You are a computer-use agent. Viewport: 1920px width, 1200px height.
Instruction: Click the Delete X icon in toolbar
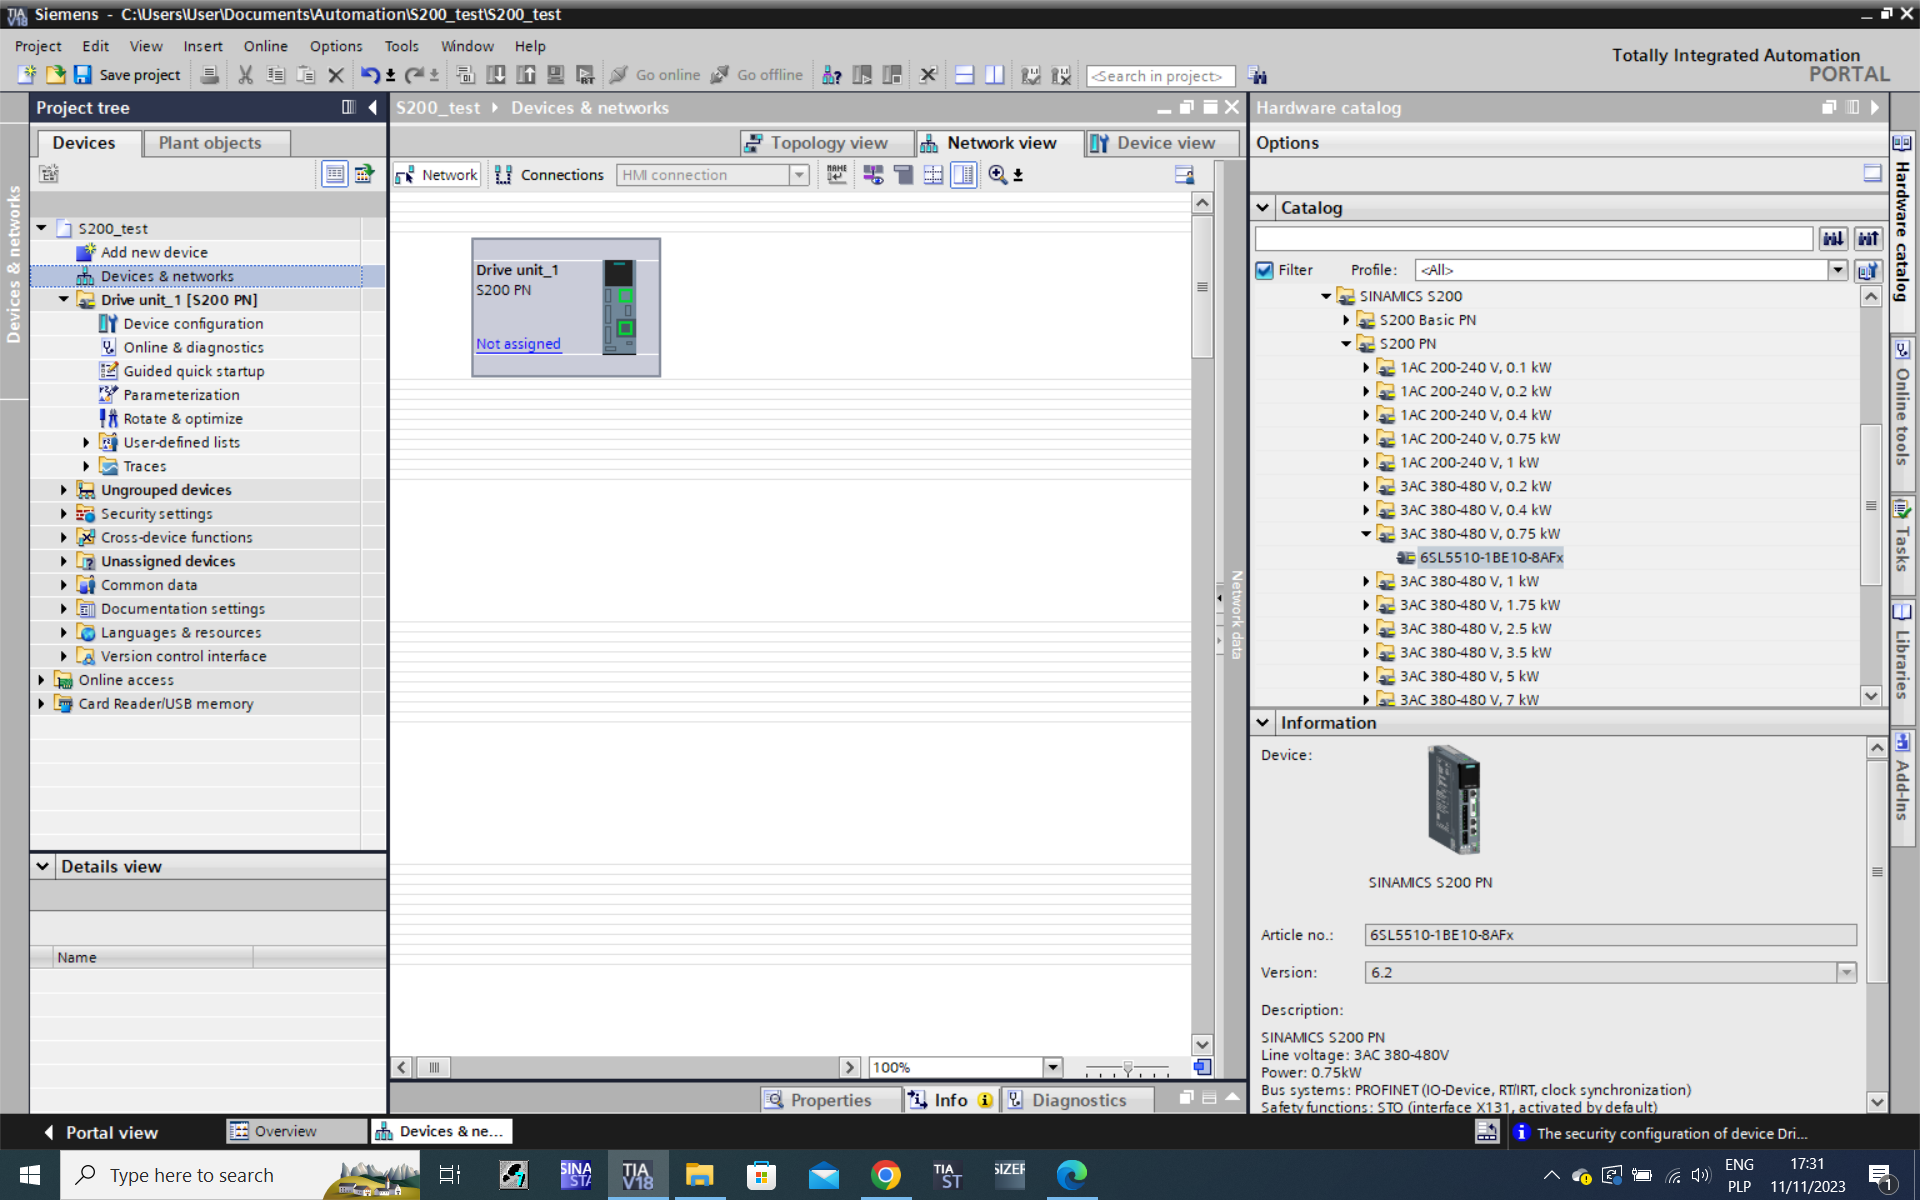point(336,75)
